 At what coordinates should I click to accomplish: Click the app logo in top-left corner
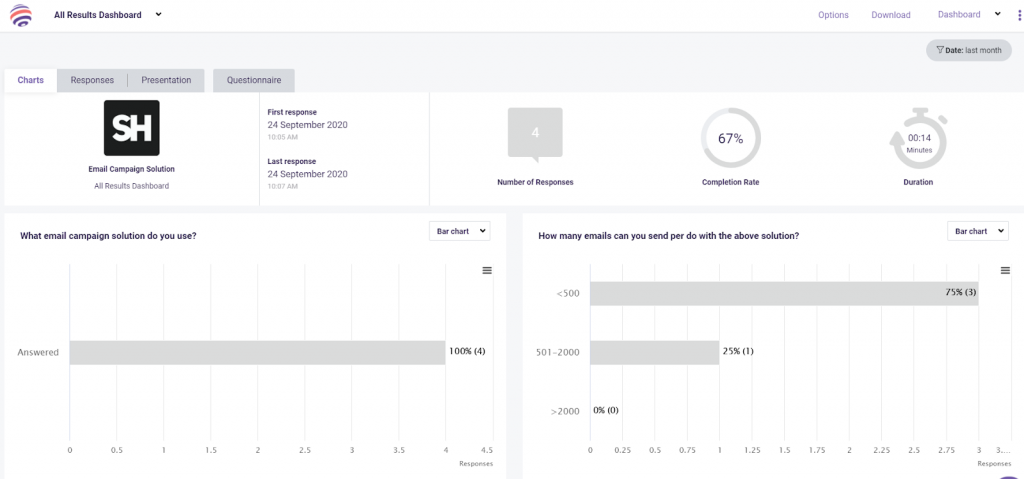pyautogui.click(x=20, y=16)
